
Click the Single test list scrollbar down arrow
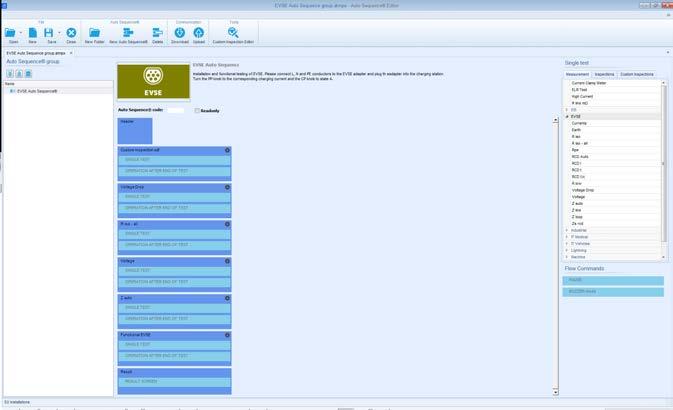coord(664,257)
